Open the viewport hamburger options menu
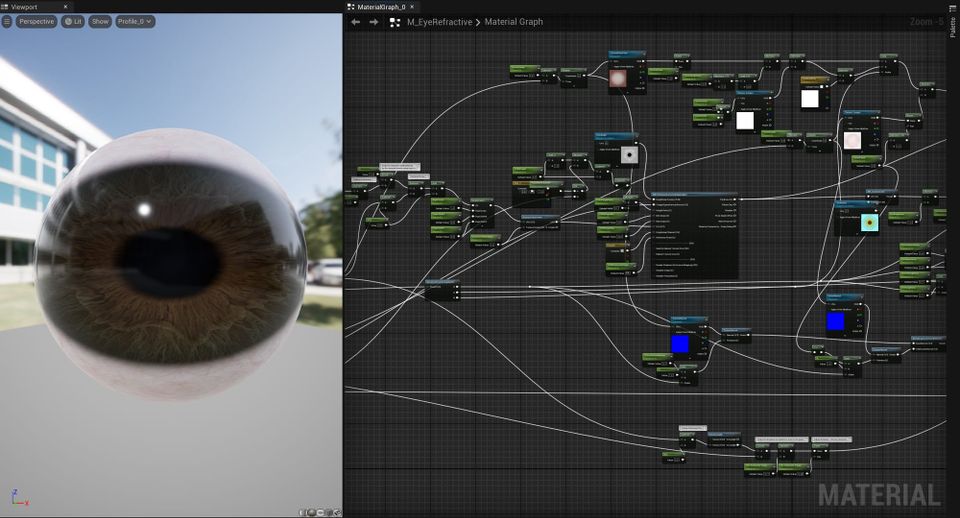Image resolution: width=960 pixels, height=518 pixels. tap(7, 21)
